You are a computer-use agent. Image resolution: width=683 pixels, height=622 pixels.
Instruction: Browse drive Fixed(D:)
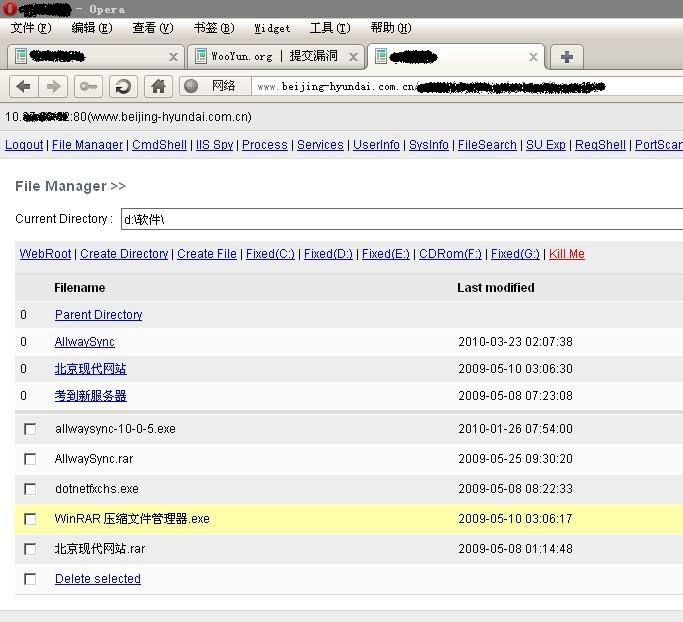pyautogui.click(x=328, y=254)
